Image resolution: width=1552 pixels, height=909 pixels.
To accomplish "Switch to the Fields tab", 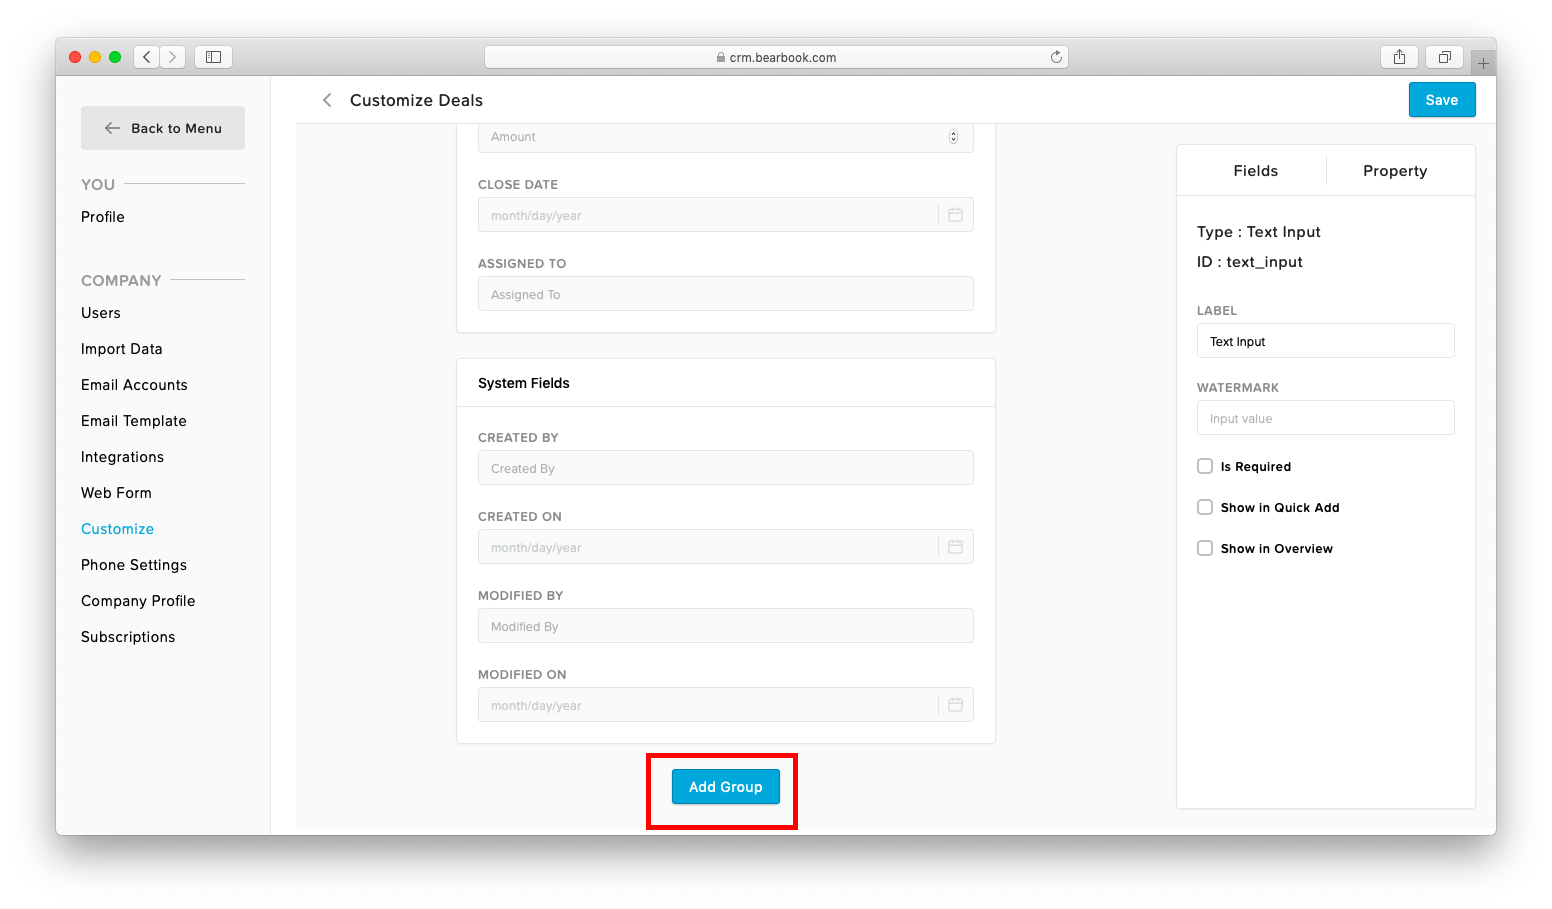I will (1255, 171).
